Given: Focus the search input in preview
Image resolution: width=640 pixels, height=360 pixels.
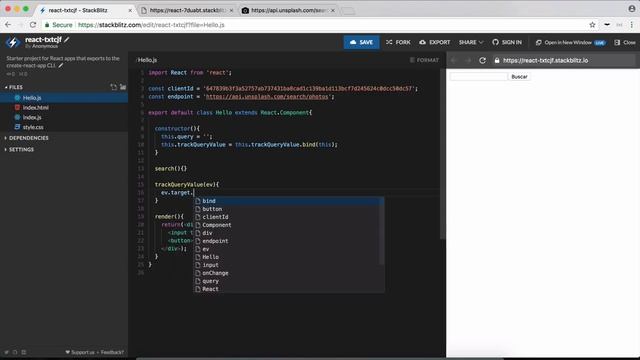Looking at the screenshot, I should point(478,77).
